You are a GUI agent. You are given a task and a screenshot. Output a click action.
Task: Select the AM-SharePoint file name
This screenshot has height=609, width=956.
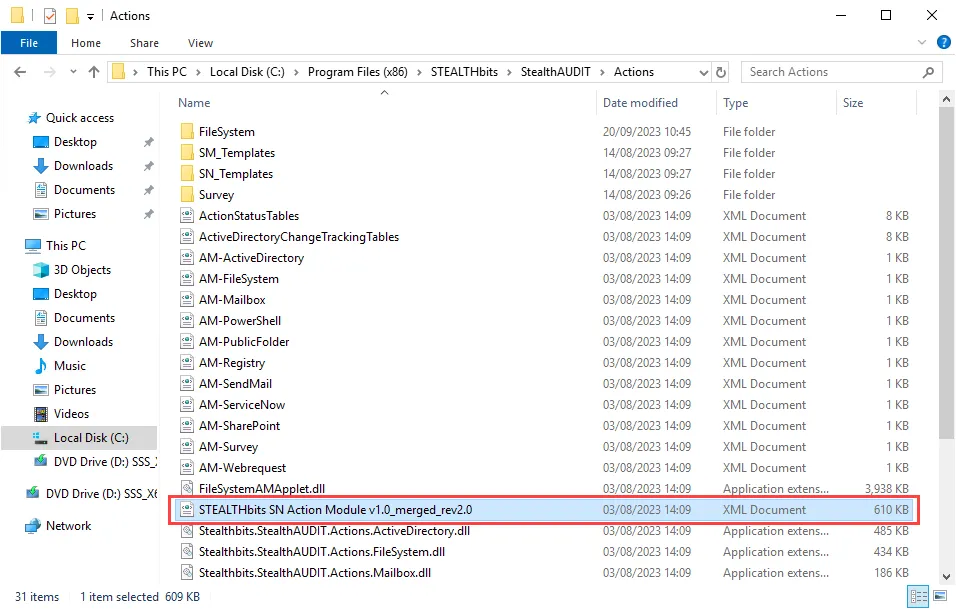click(239, 426)
